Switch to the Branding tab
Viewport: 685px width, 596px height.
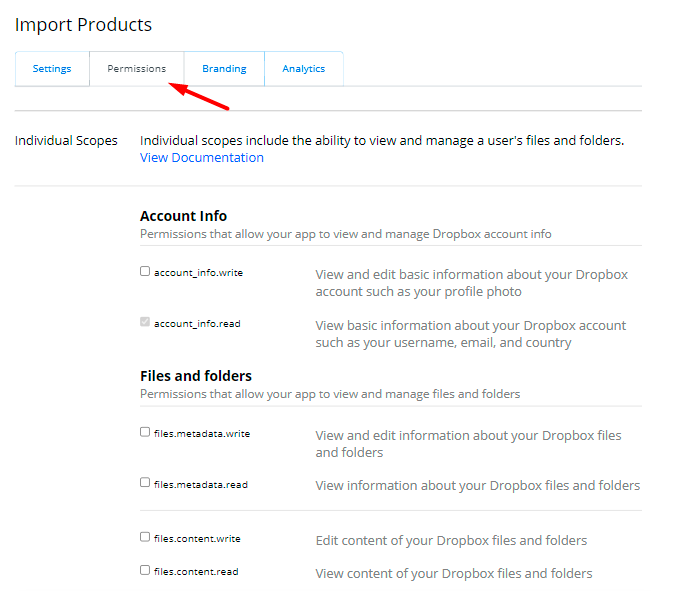224,69
